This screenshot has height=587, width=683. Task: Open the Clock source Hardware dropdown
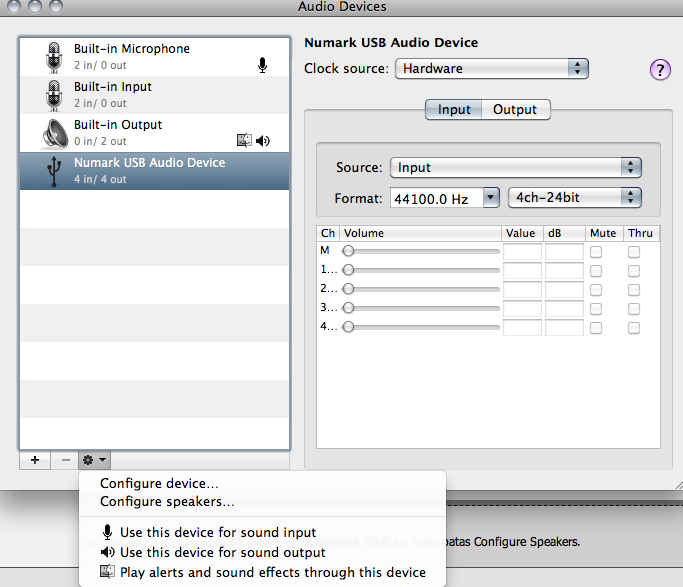click(x=492, y=68)
